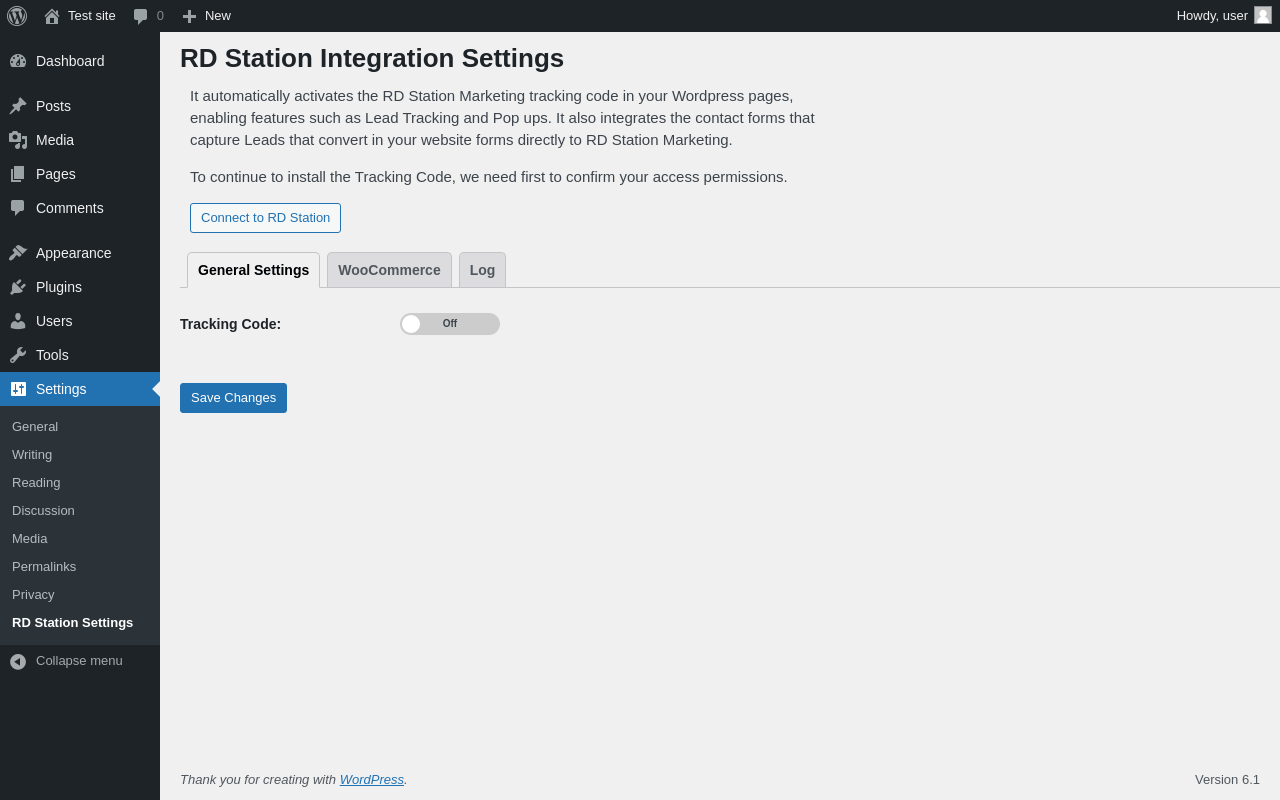Toggle the Tracking Code switch on

pyautogui.click(x=450, y=324)
